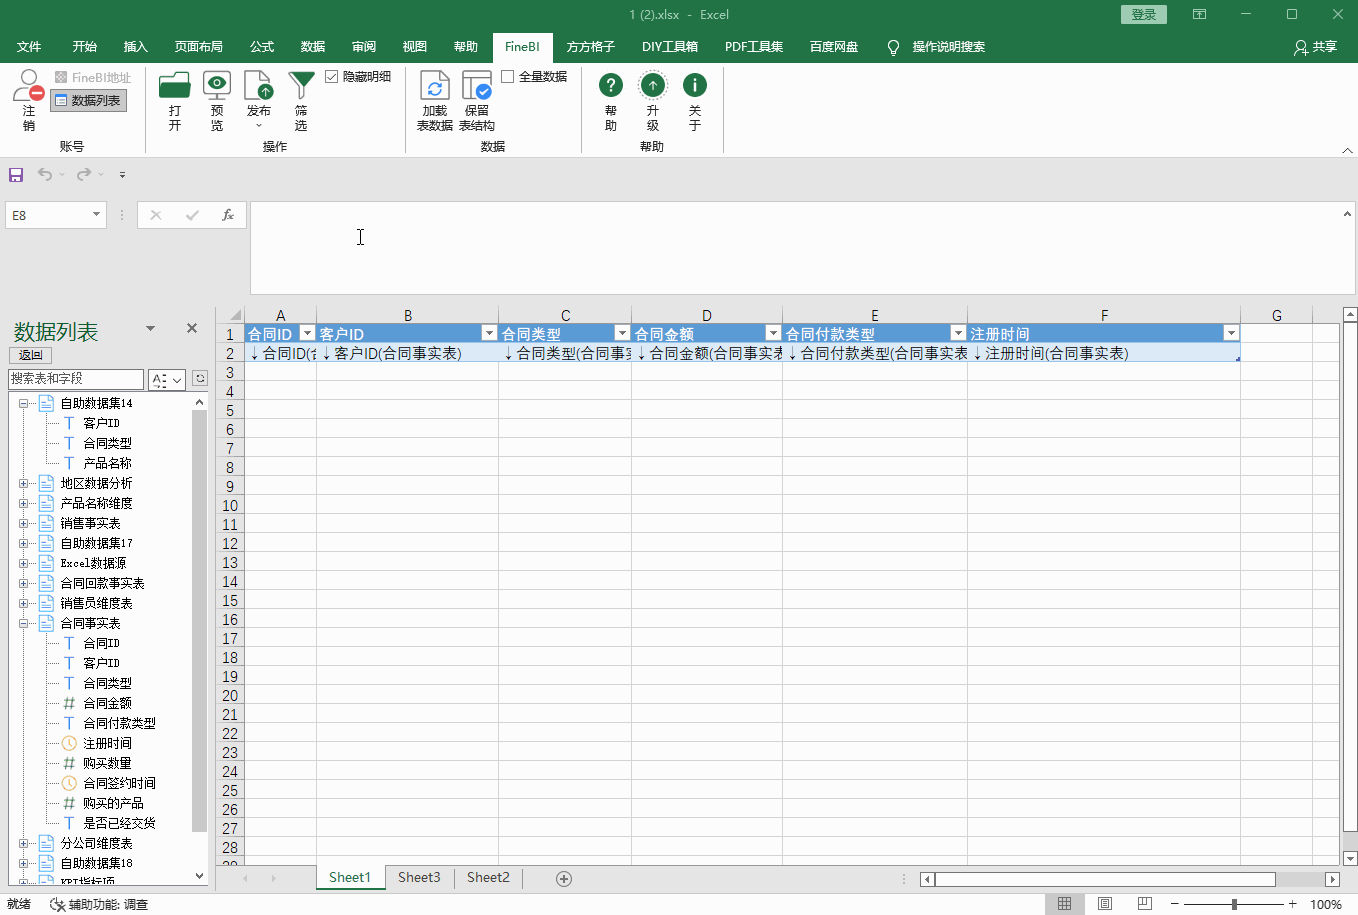This screenshot has height=915, width=1358.
Task: Switch to Page Break Preview icon
Action: click(1145, 904)
